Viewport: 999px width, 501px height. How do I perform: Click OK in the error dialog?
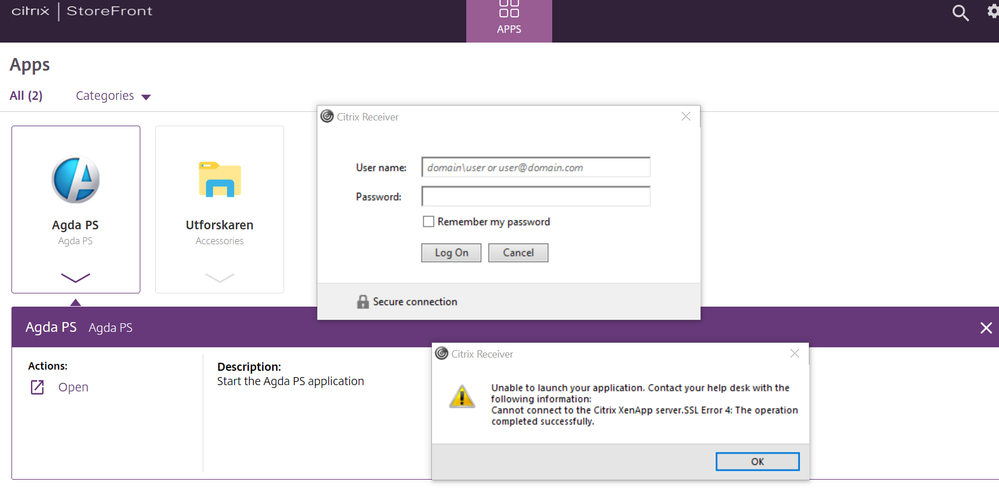tap(757, 461)
